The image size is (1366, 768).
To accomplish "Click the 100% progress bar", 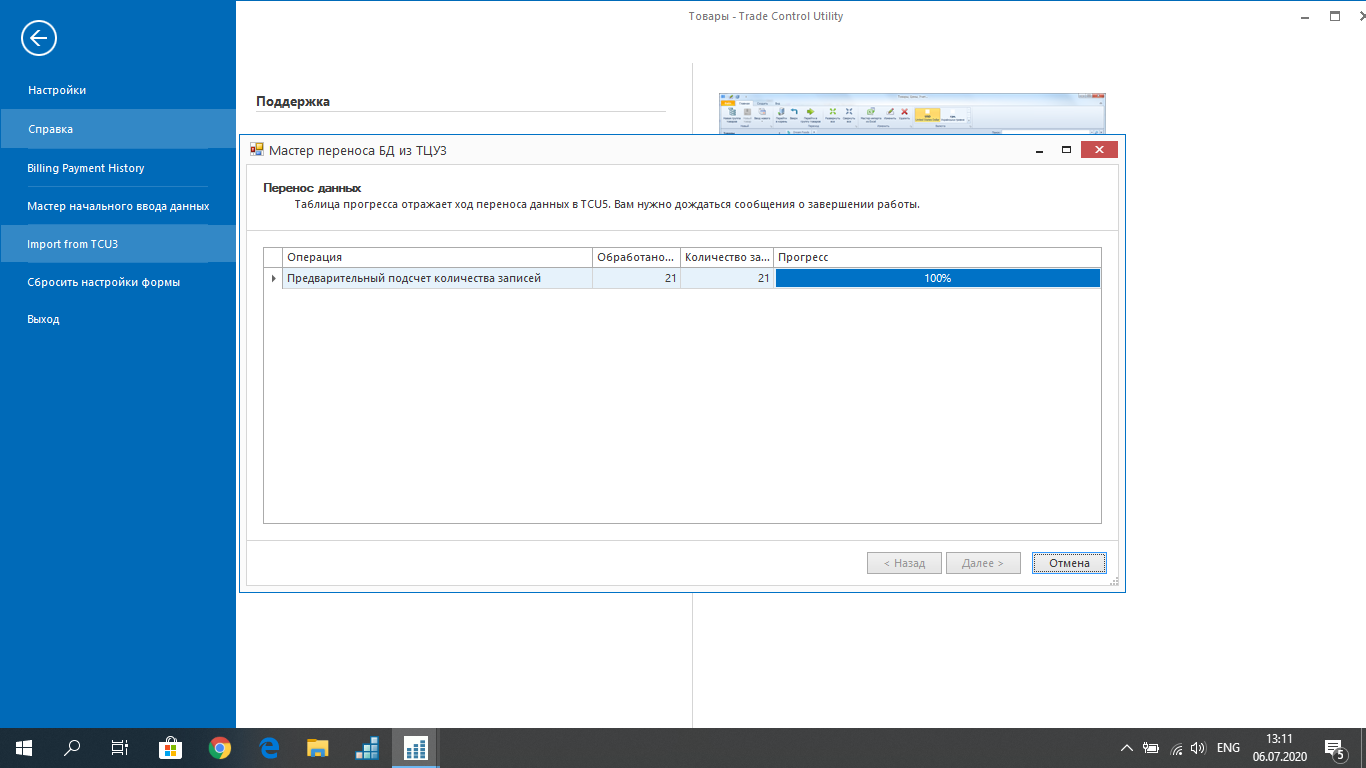I will pyautogui.click(x=937, y=278).
